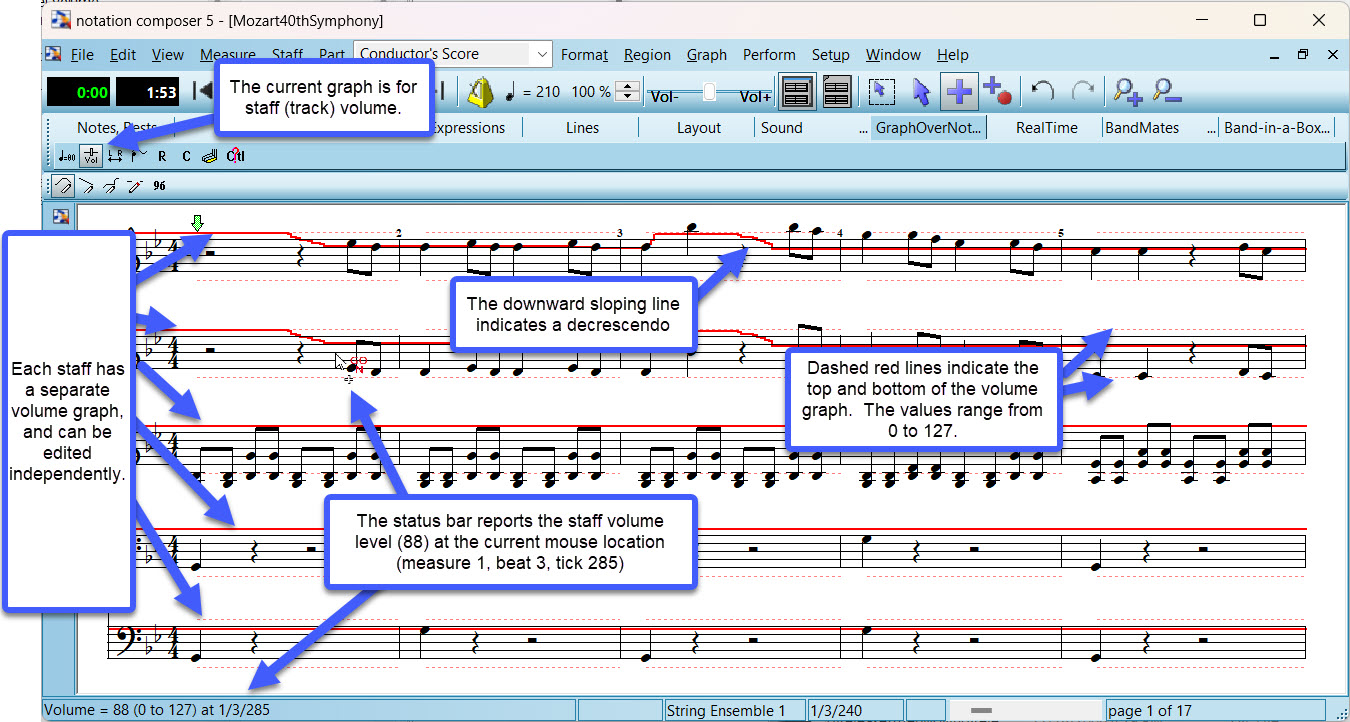1350x722 pixels.
Task: Toggle Window view layout button
Action: pyautogui.click(x=797, y=92)
